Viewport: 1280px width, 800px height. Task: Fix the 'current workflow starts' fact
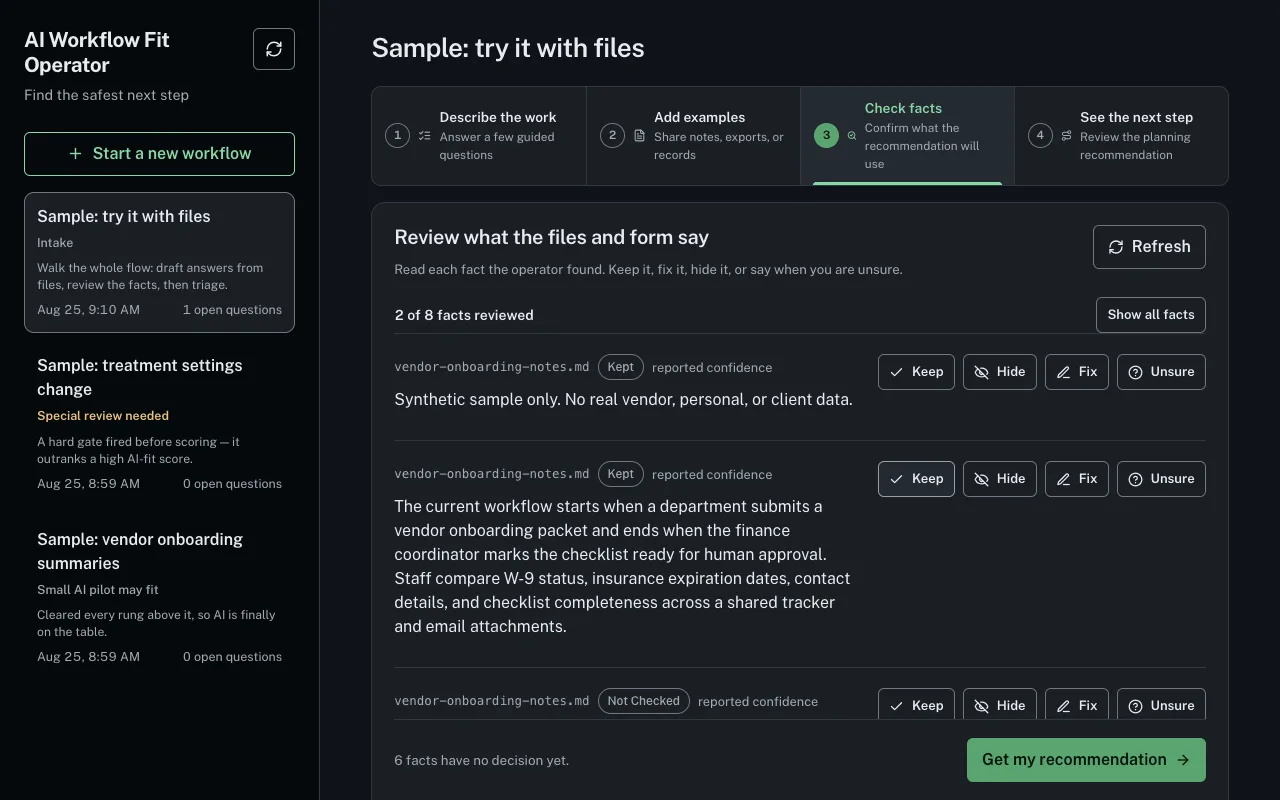click(x=1077, y=479)
